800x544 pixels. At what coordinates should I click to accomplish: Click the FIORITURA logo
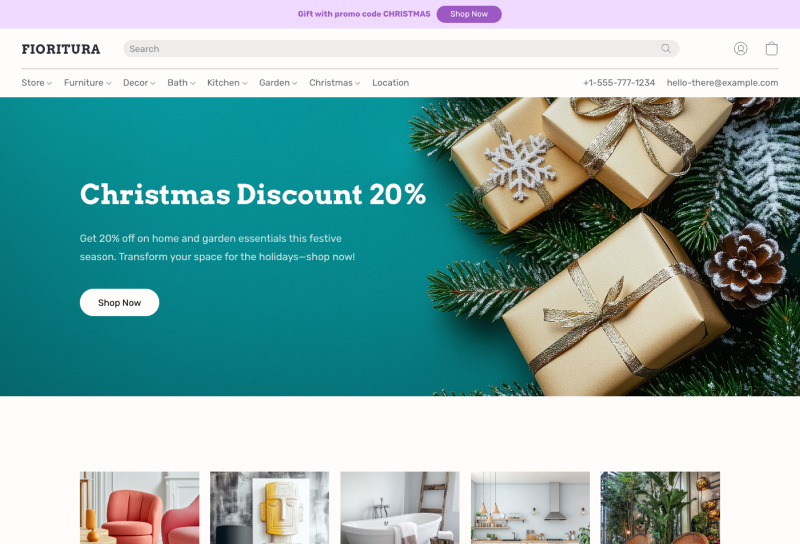click(x=61, y=49)
